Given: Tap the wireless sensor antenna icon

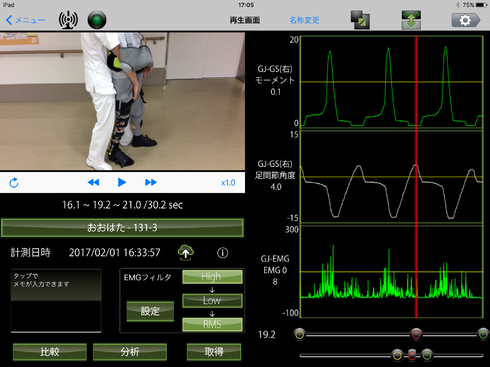Looking at the screenshot, I should click(x=68, y=20).
